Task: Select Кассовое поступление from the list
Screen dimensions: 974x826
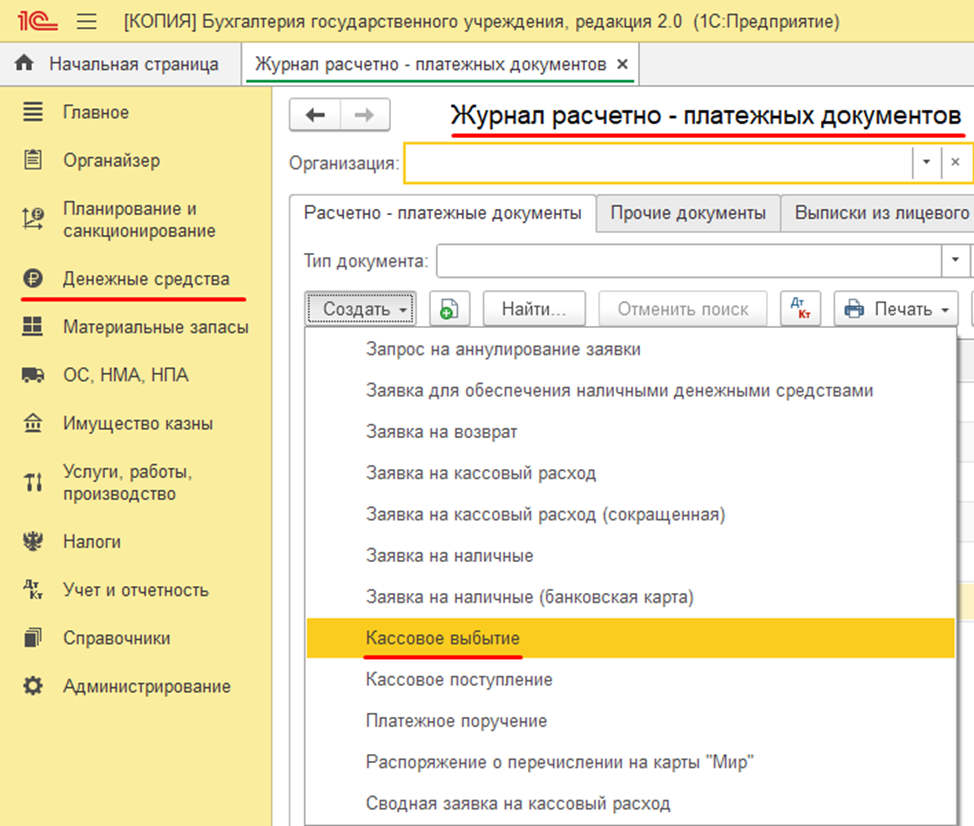Action: coord(630,679)
